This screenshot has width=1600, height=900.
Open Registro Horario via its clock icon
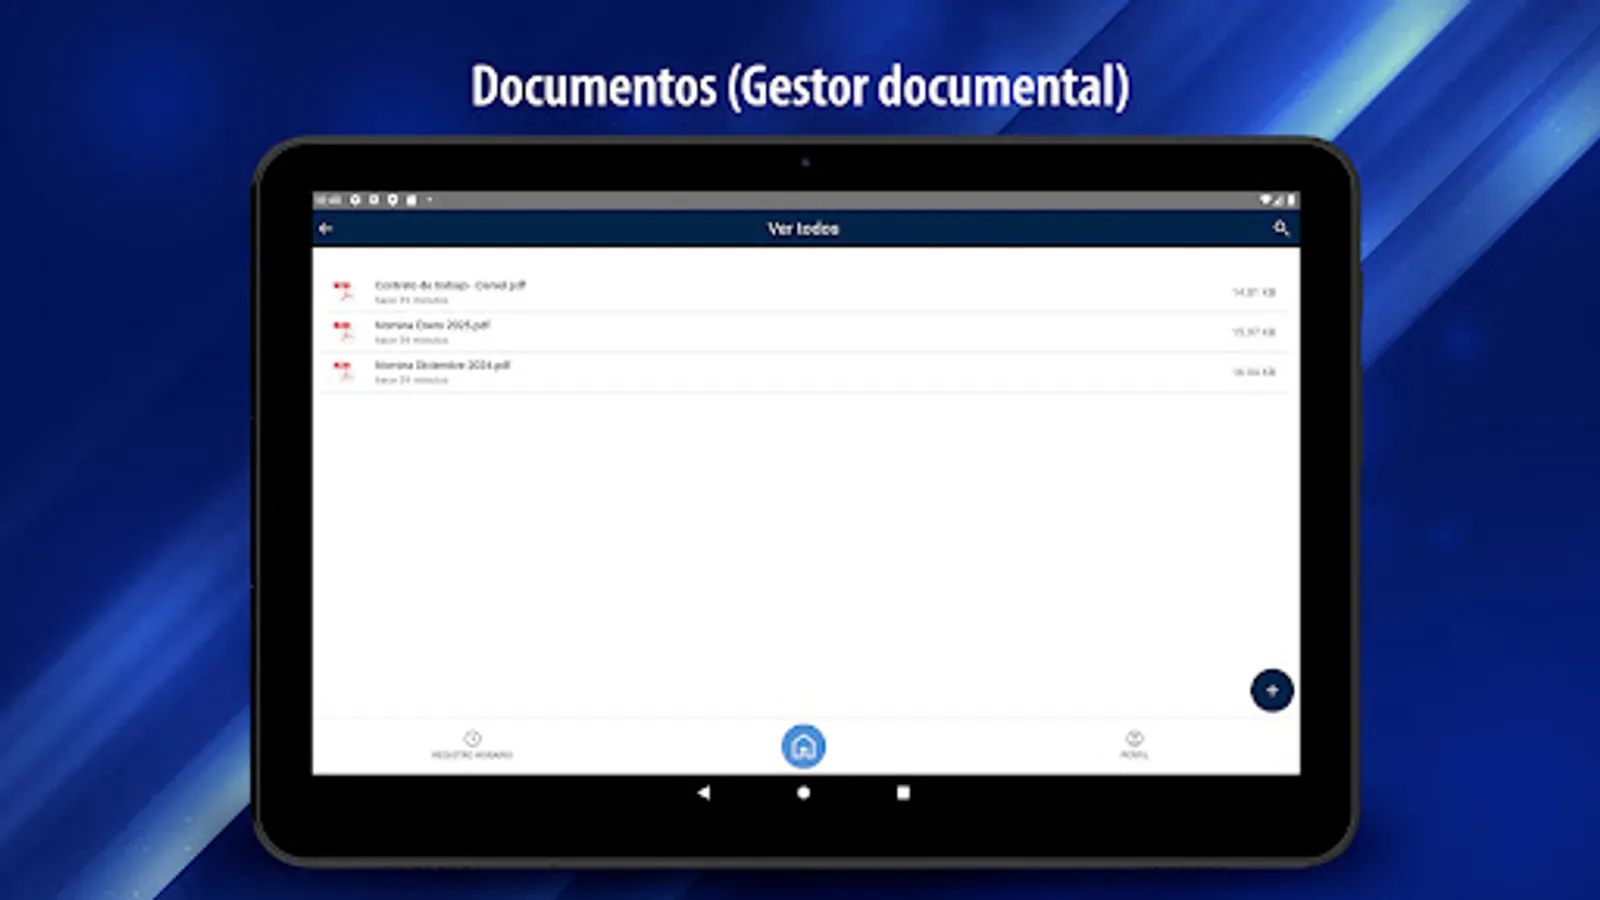point(470,740)
